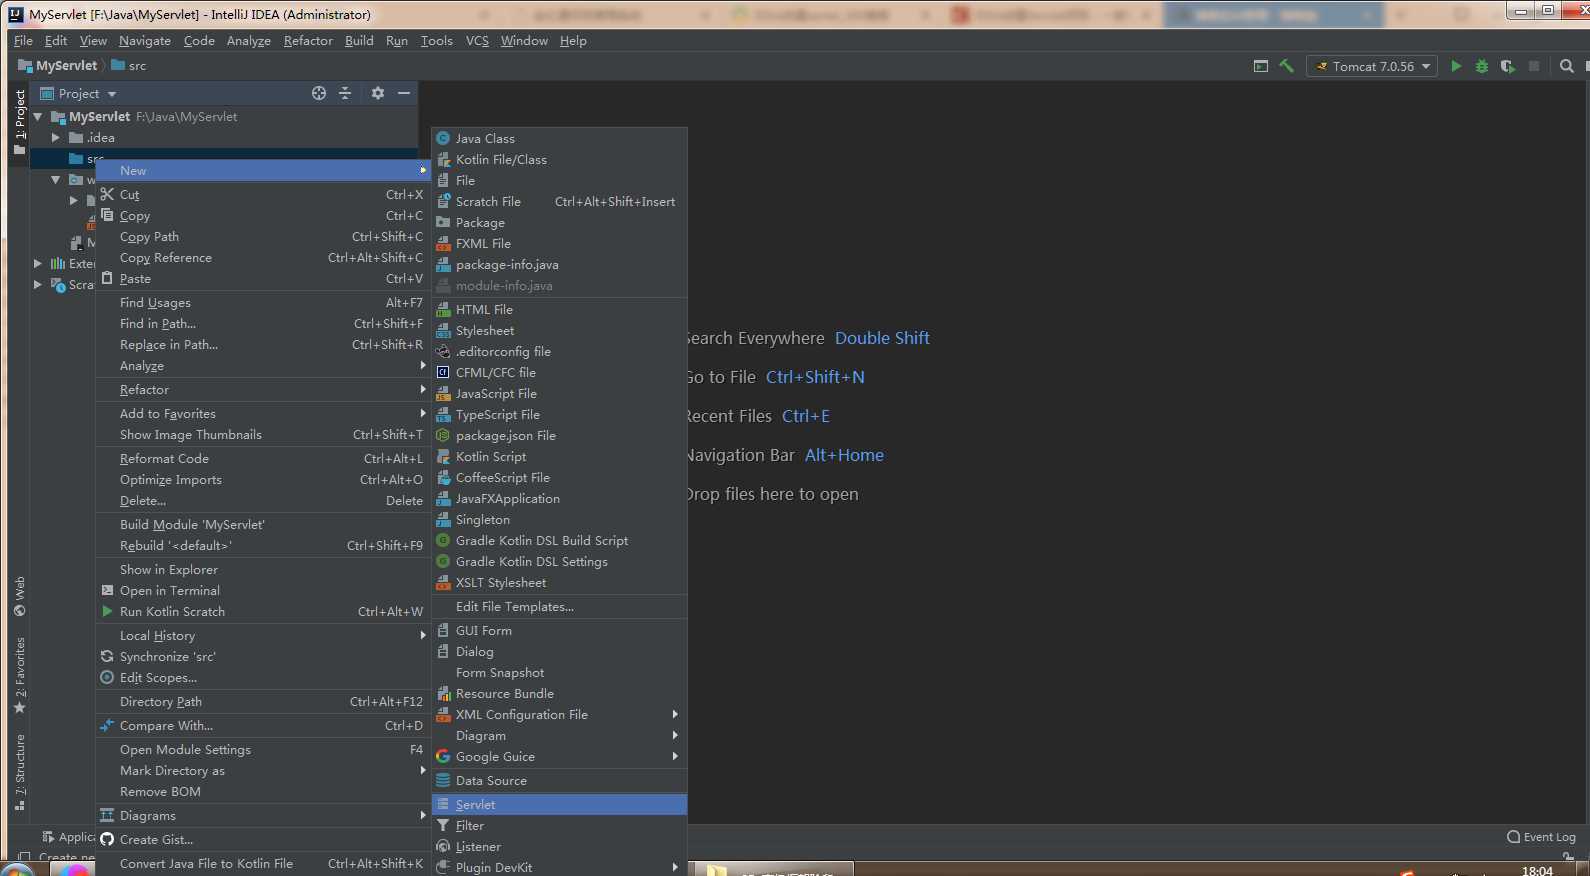Screen dimensions: 1590x876
Task: Choose XSLT Stylesheet entry
Action: click(x=560, y=583)
